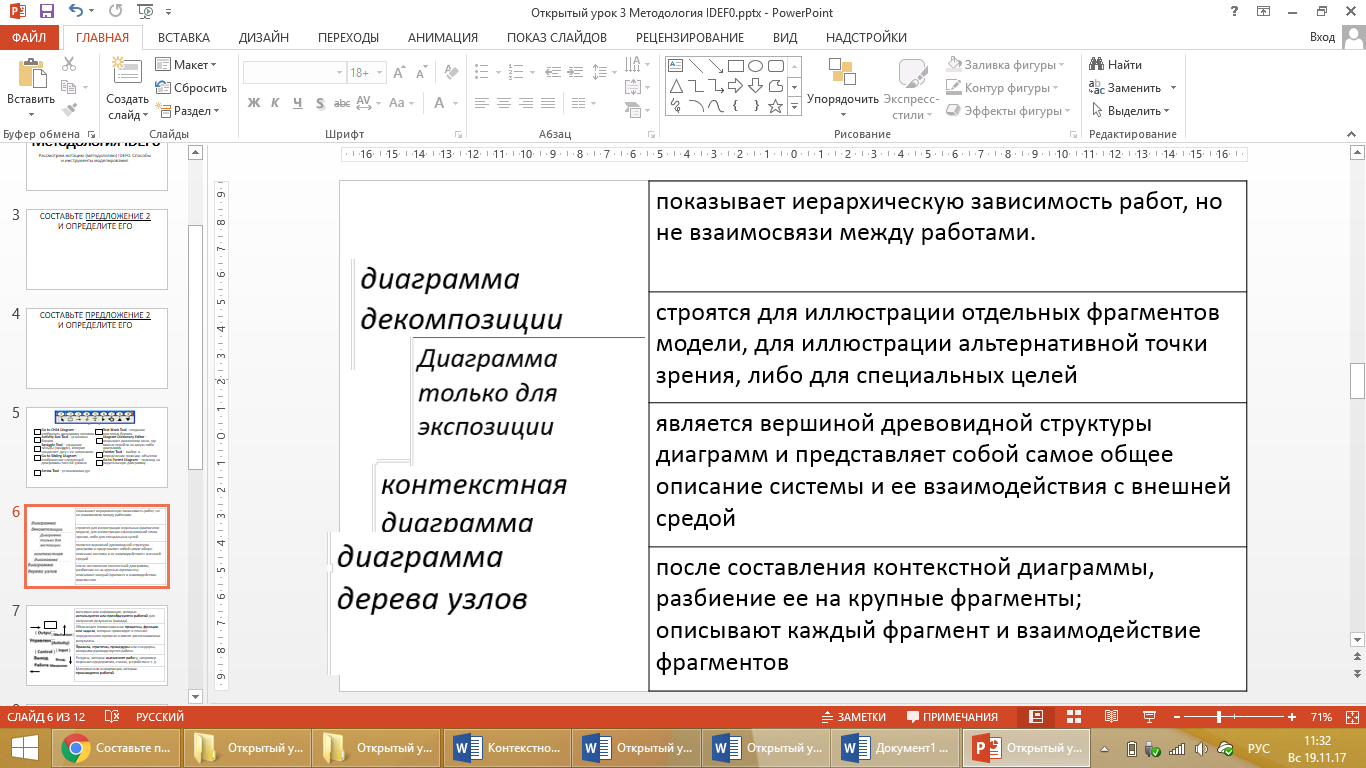The height and width of the screenshot is (768, 1366).
Task: Click the Найти find button
Action: point(1116,65)
